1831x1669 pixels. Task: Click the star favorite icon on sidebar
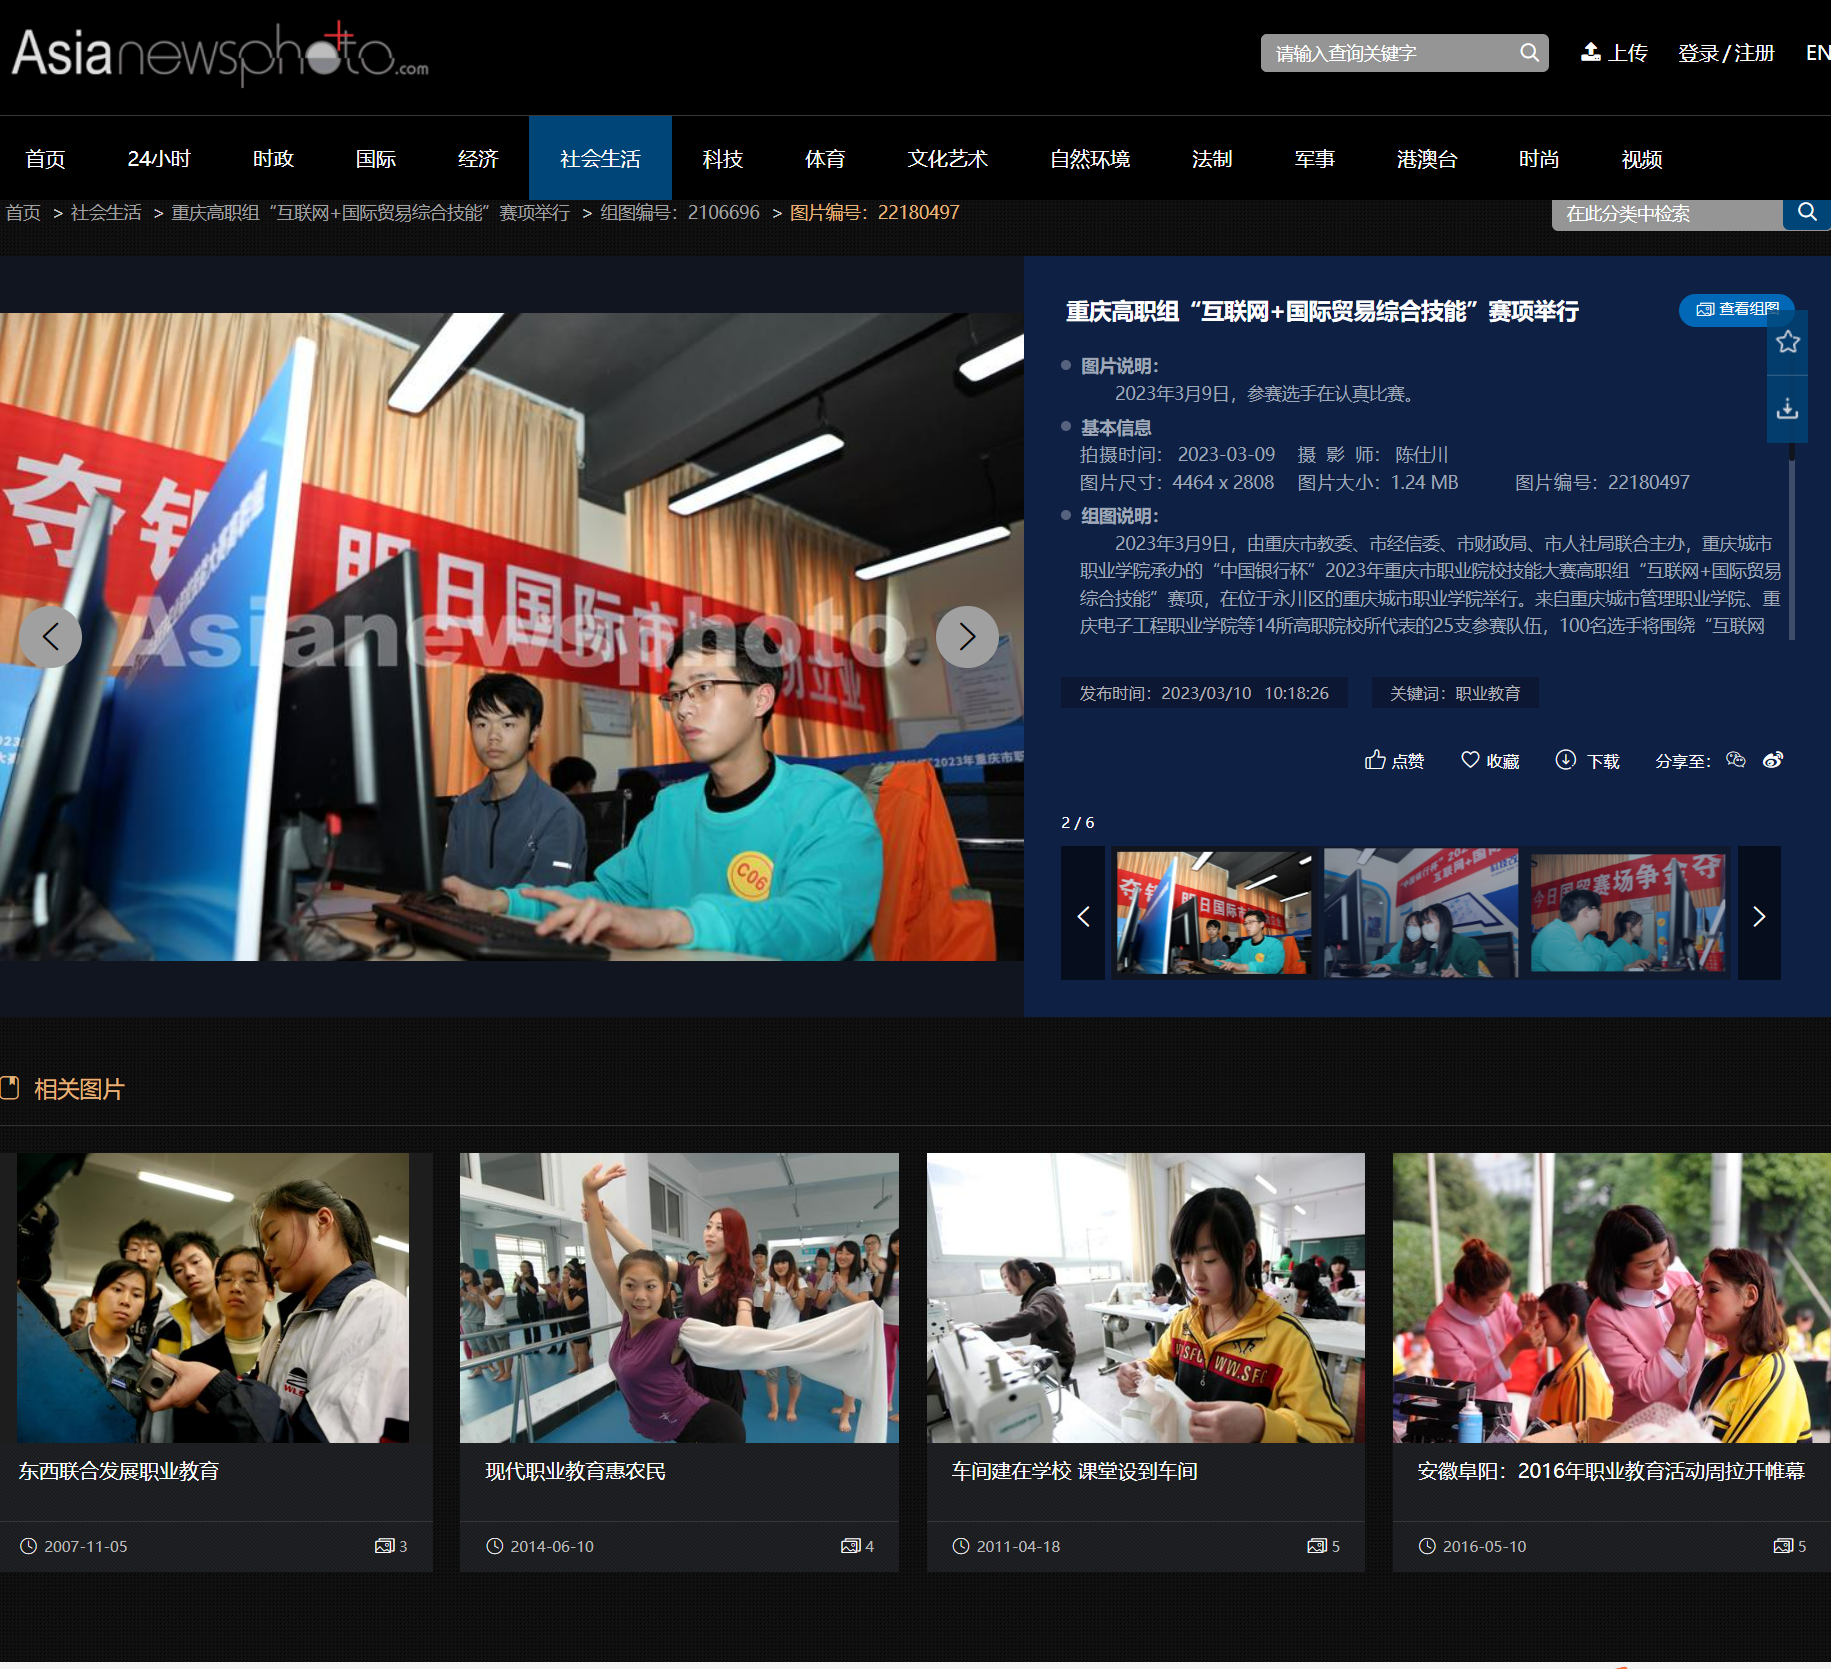(1787, 342)
